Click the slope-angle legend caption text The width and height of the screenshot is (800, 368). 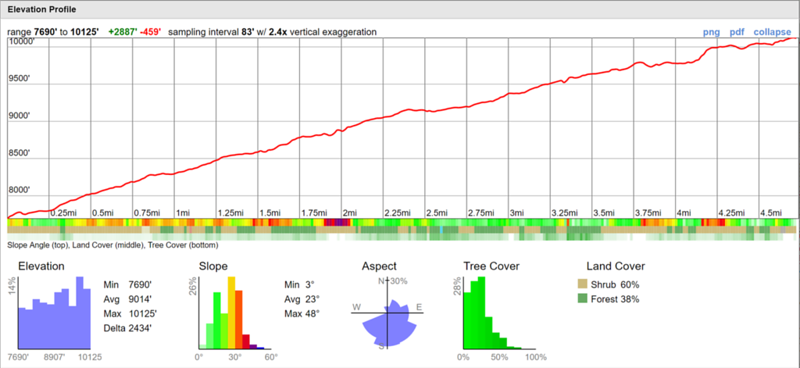(x=113, y=246)
